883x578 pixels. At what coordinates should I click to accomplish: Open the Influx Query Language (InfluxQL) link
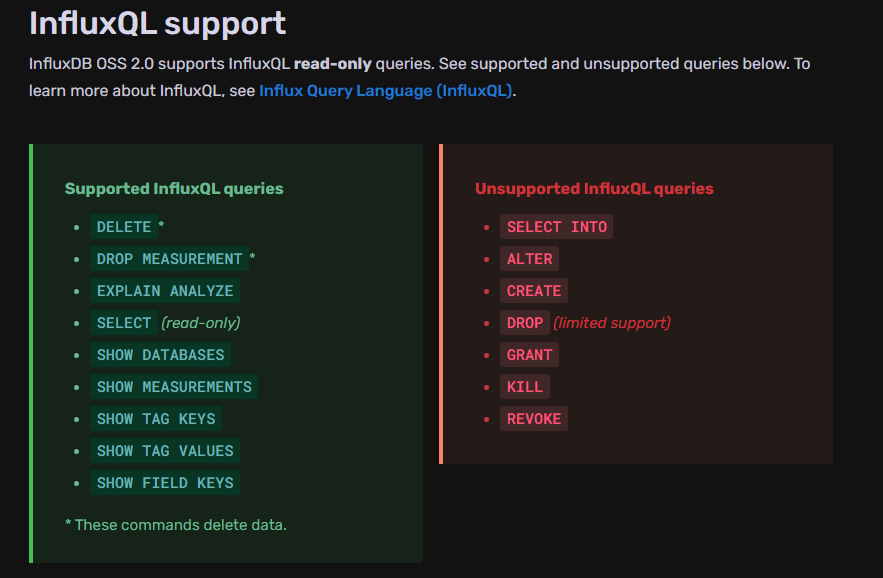[386, 91]
